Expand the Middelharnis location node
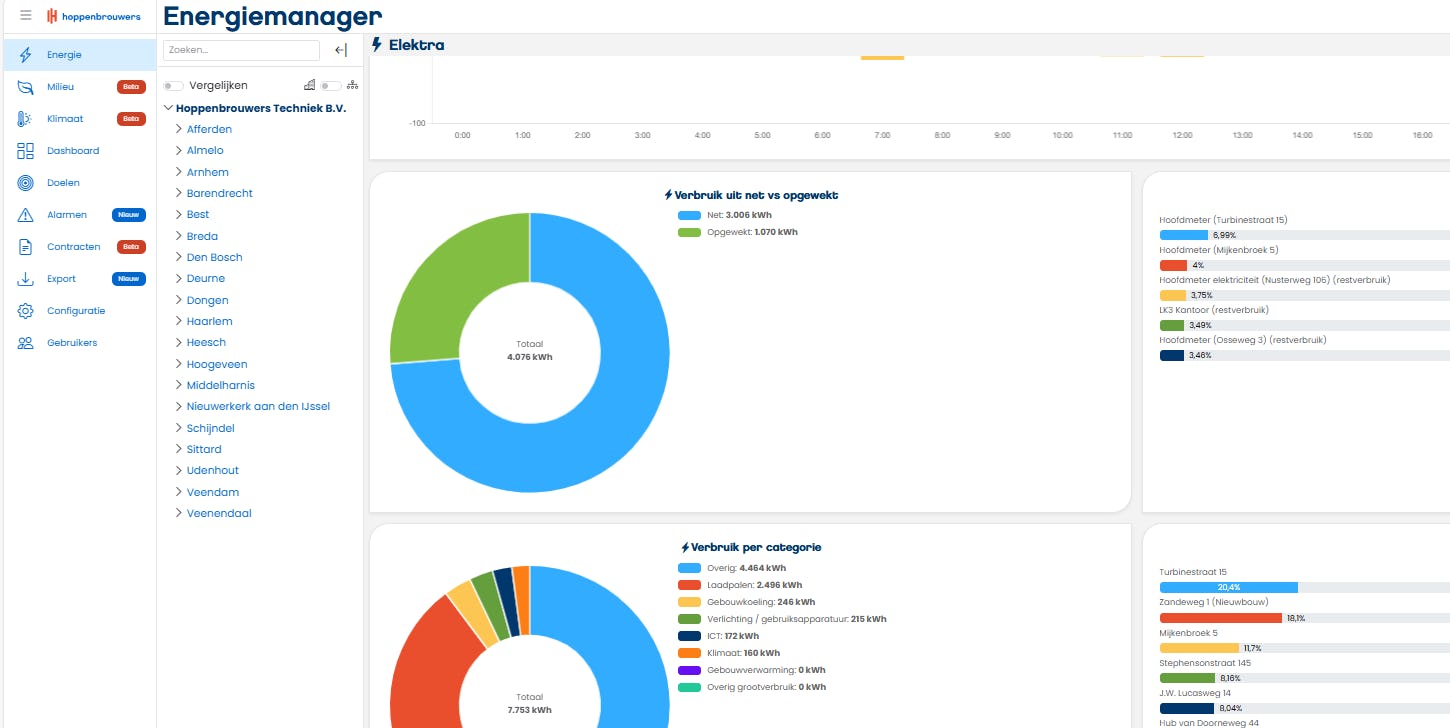This screenshot has width=1450, height=728. (x=179, y=385)
